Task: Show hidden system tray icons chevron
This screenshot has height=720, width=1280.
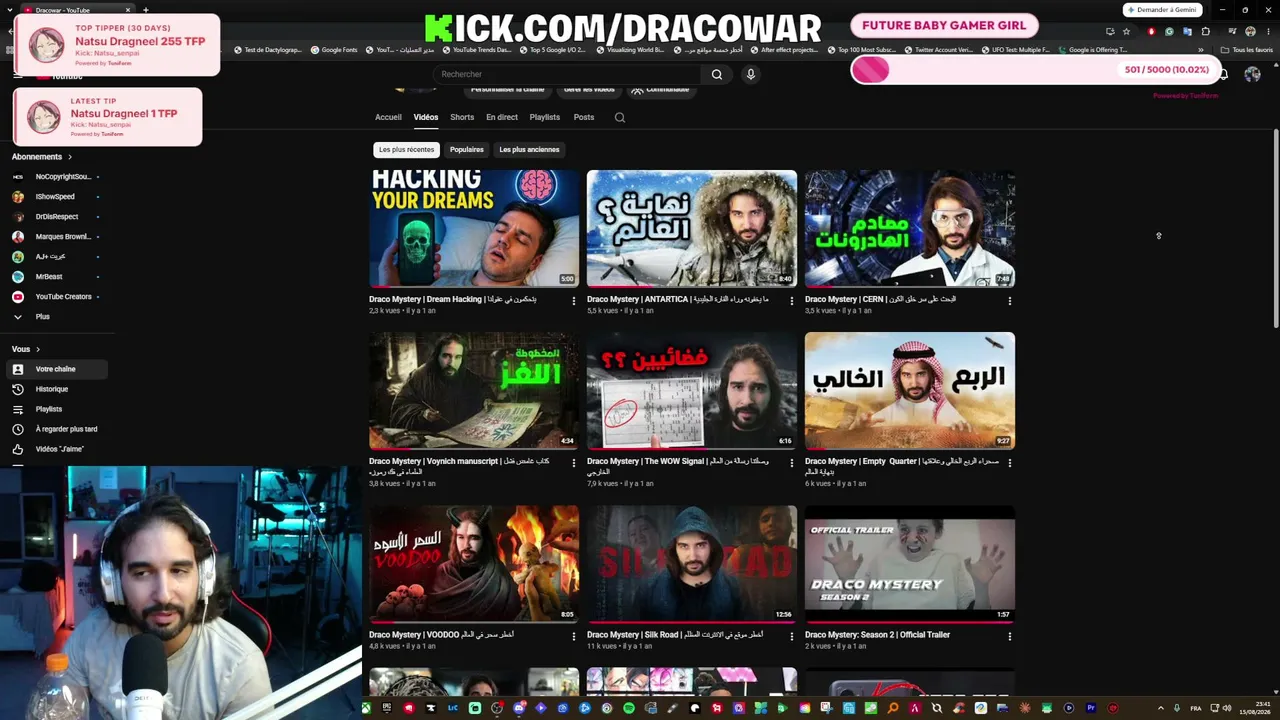Action: click(1160, 708)
